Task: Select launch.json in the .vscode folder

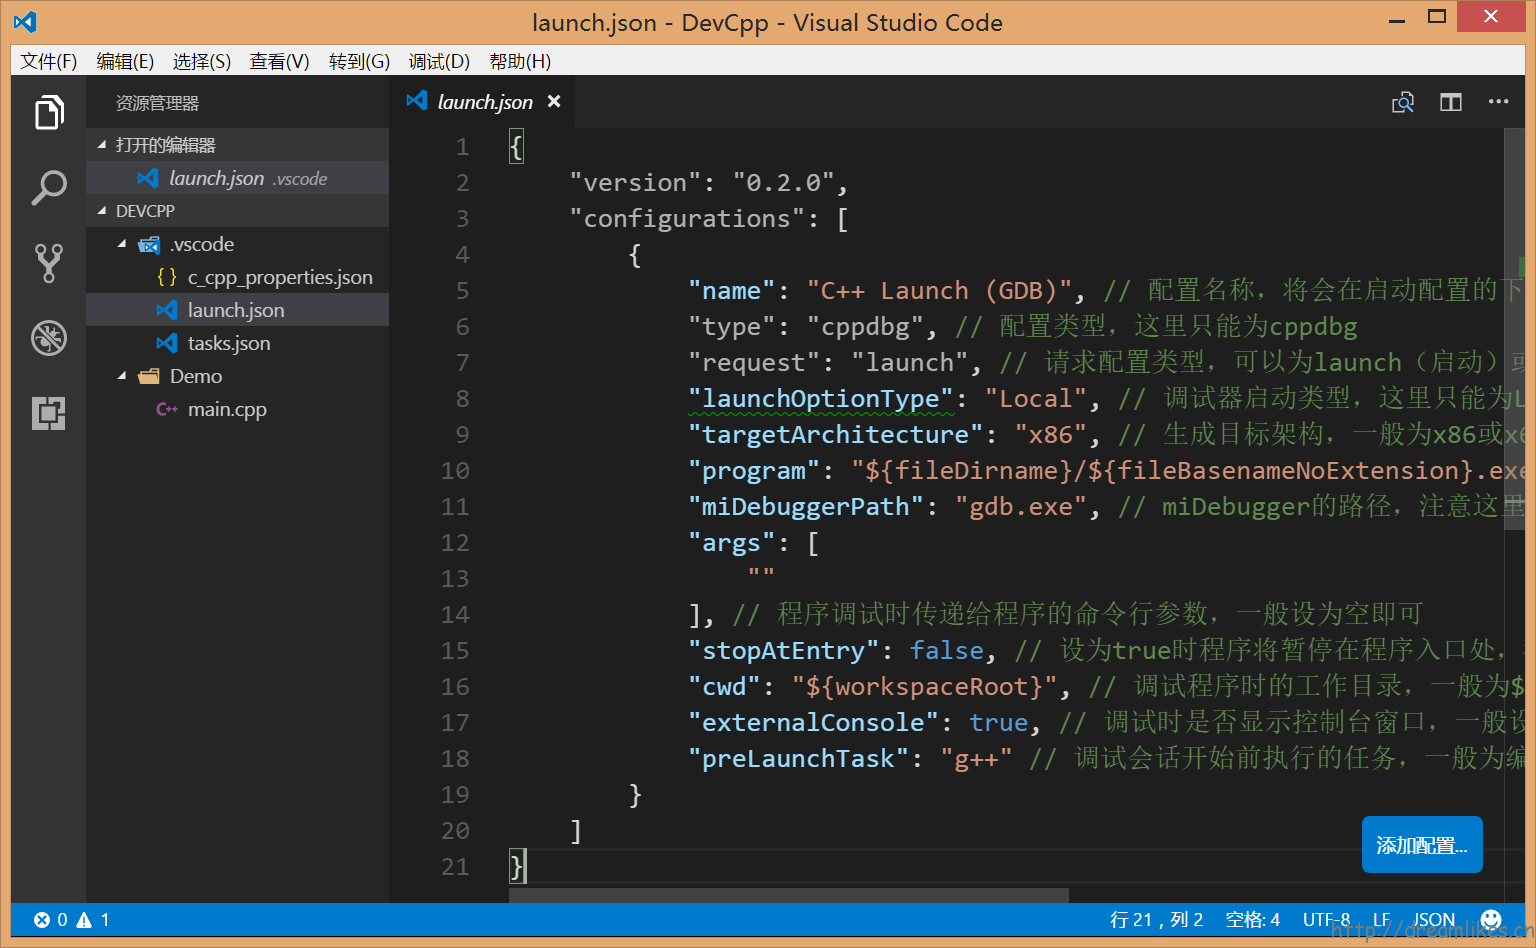Action: 238,310
